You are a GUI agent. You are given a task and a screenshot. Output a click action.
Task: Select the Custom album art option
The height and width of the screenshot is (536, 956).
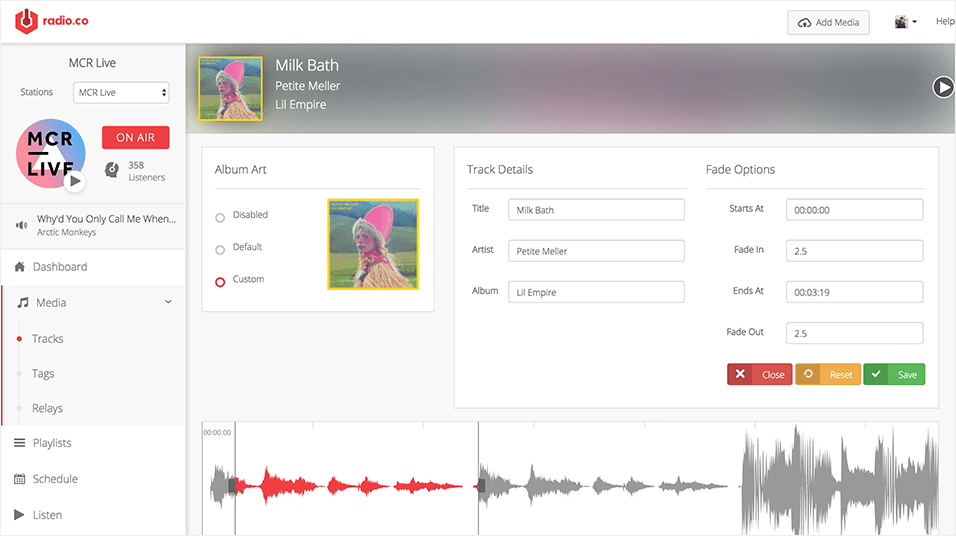tap(220, 281)
